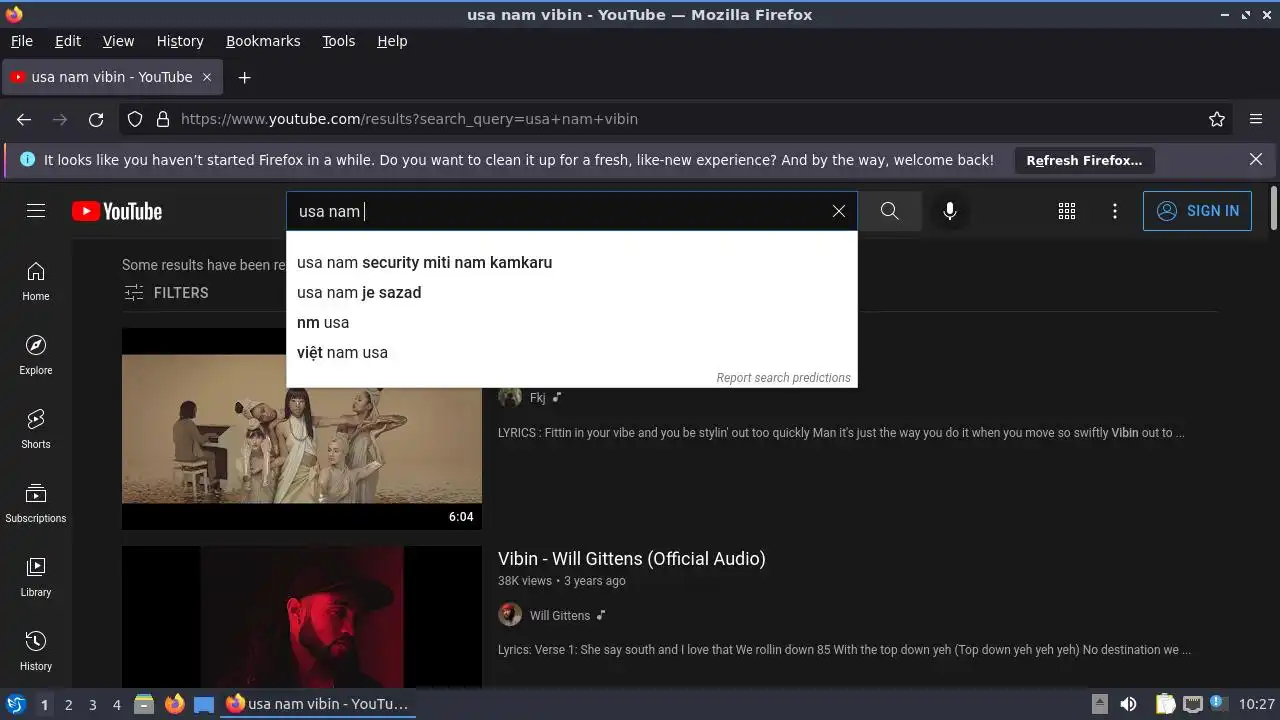Open the Tools menu
Viewport: 1280px width, 720px height.
339,41
